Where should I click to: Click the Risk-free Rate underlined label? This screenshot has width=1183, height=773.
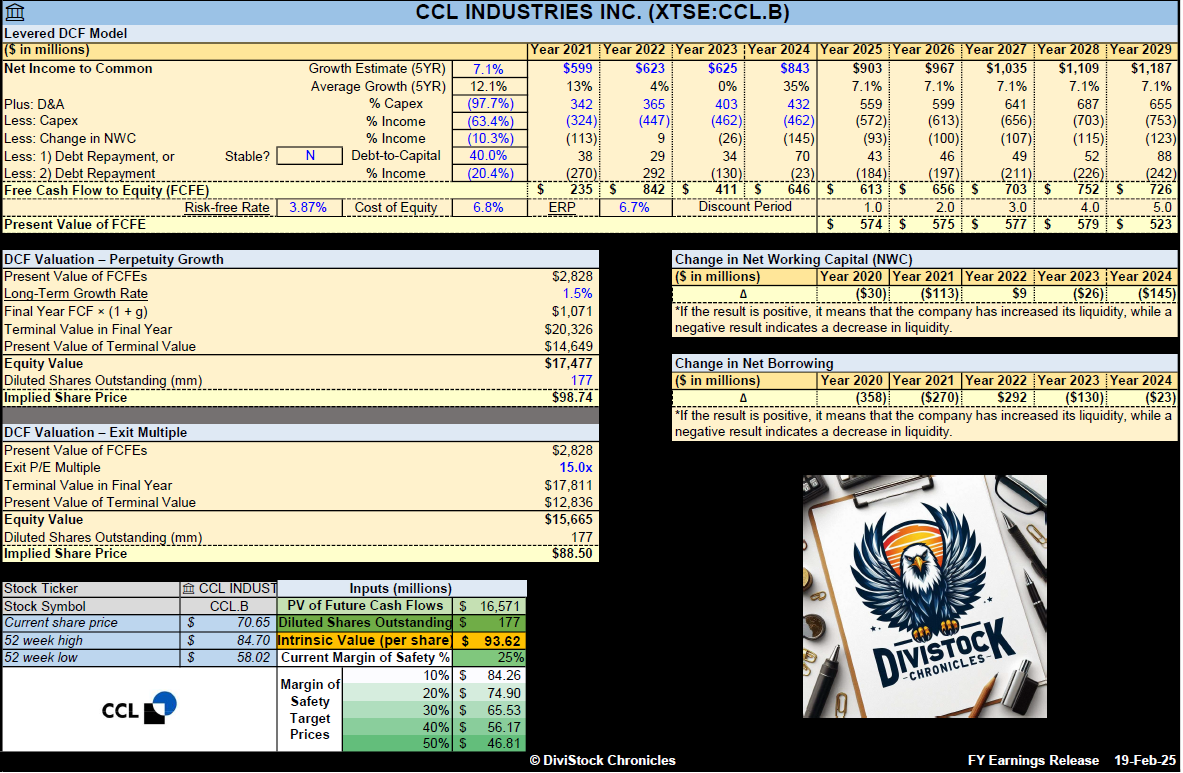click(x=227, y=207)
